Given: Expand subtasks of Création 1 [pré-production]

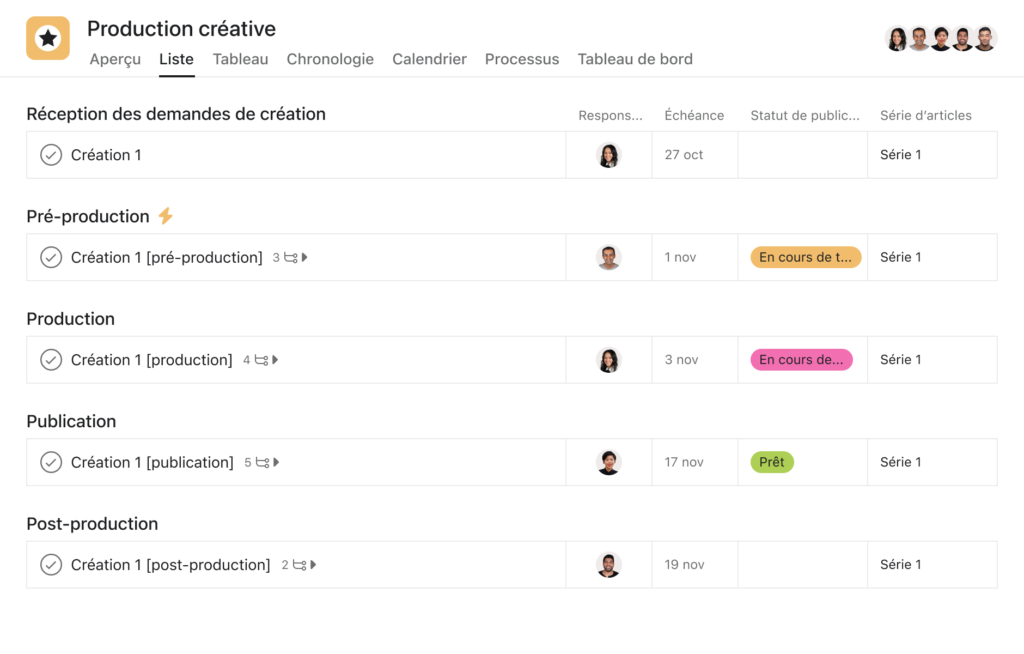Looking at the screenshot, I should coord(304,257).
